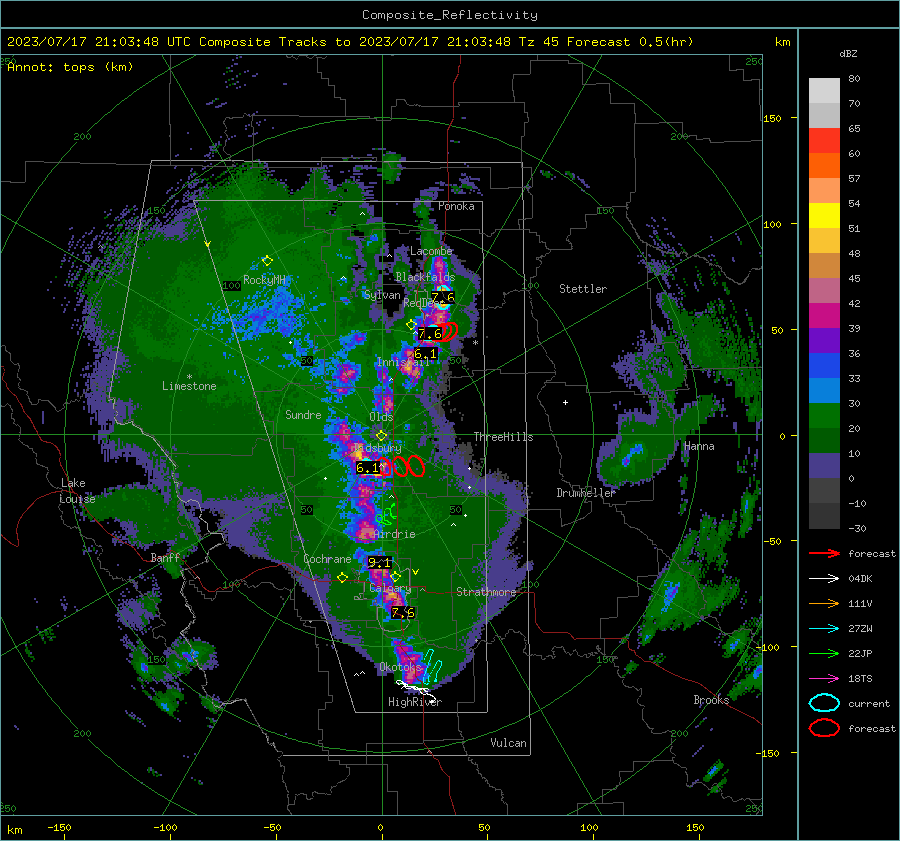Click the Composite_Reflectivity title
The image size is (900, 841).
pyautogui.click(x=449, y=15)
